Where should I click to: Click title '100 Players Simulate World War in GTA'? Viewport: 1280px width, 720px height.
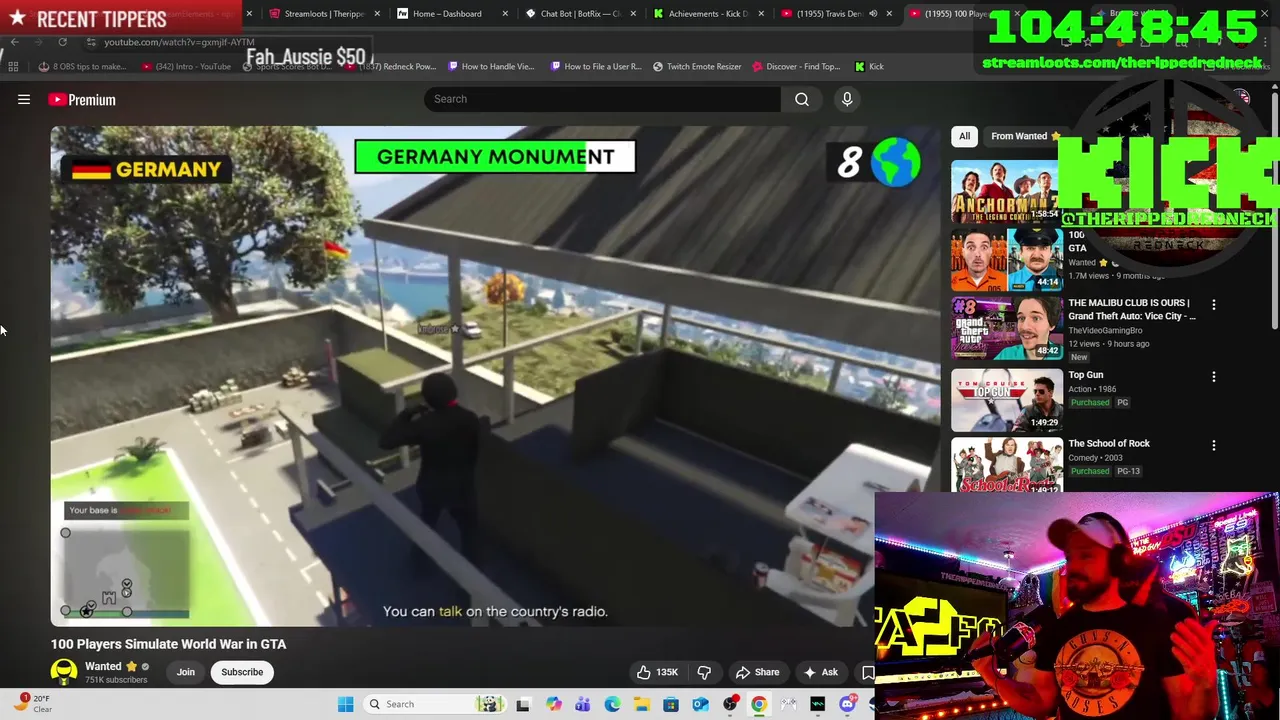(x=168, y=644)
